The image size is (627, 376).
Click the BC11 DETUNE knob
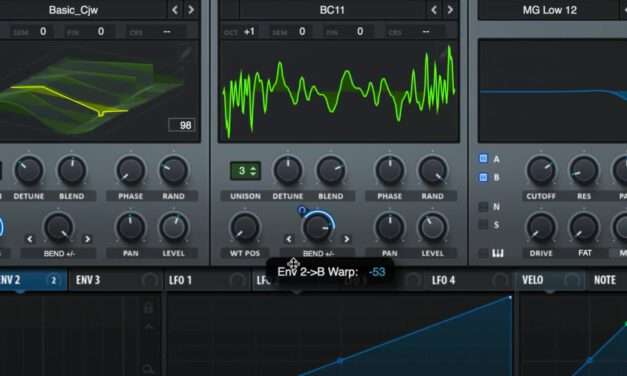click(288, 170)
